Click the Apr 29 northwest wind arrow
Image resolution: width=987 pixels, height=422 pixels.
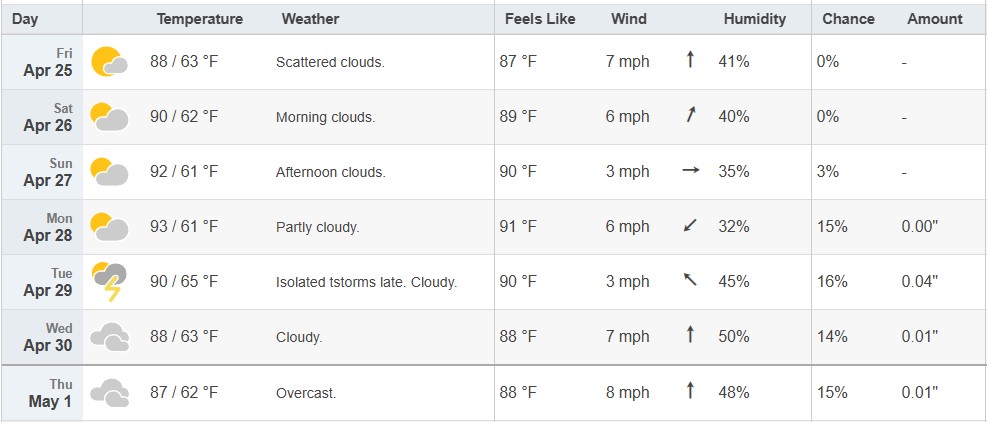tap(691, 280)
